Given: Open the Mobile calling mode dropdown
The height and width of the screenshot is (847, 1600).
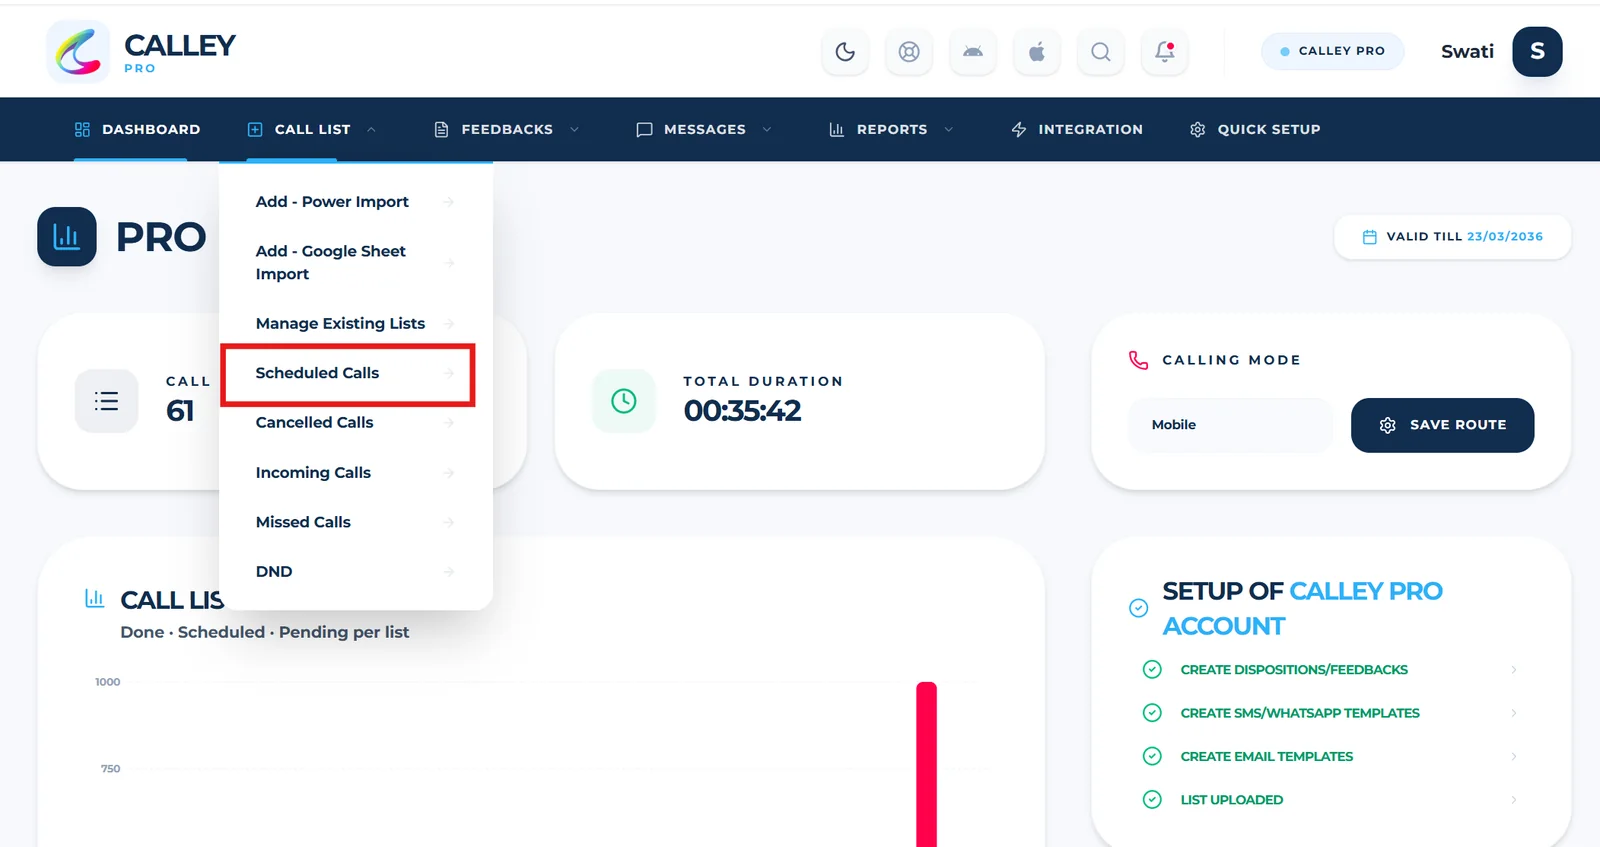Looking at the screenshot, I should coord(1230,425).
